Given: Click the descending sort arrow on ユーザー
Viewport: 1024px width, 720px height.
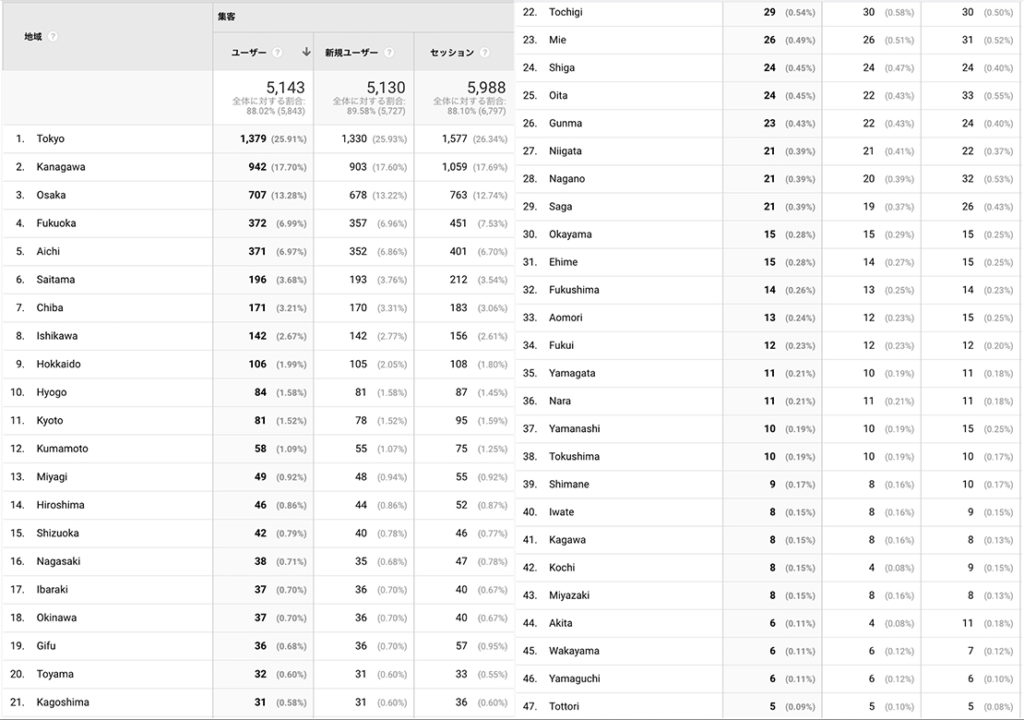Looking at the screenshot, I should [305, 52].
